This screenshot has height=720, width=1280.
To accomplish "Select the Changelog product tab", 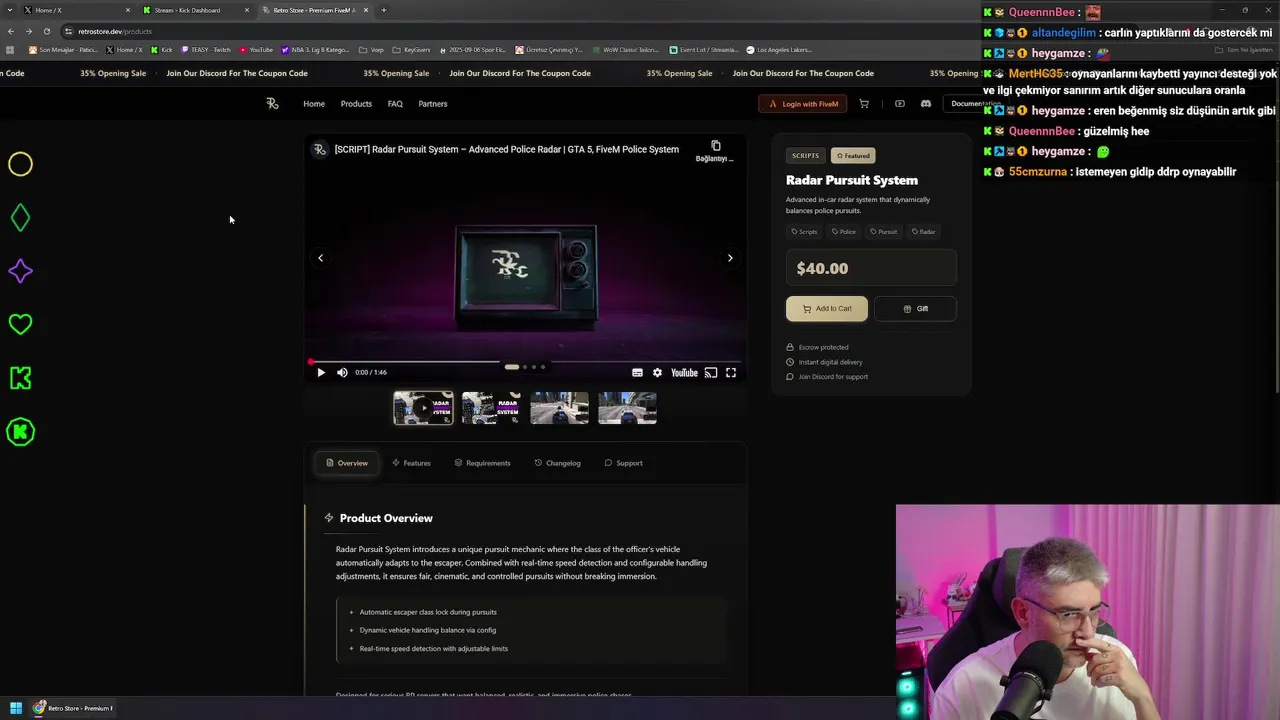I will [x=557, y=463].
